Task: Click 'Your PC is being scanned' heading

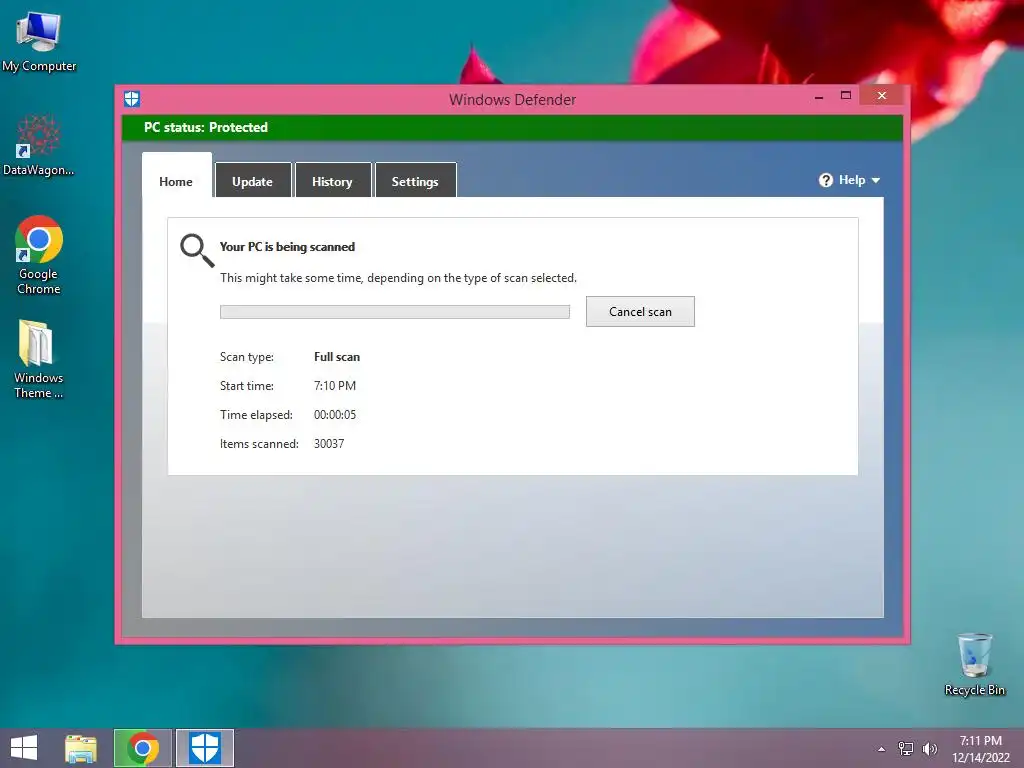Action: pyautogui.click(x=287, y=247)
